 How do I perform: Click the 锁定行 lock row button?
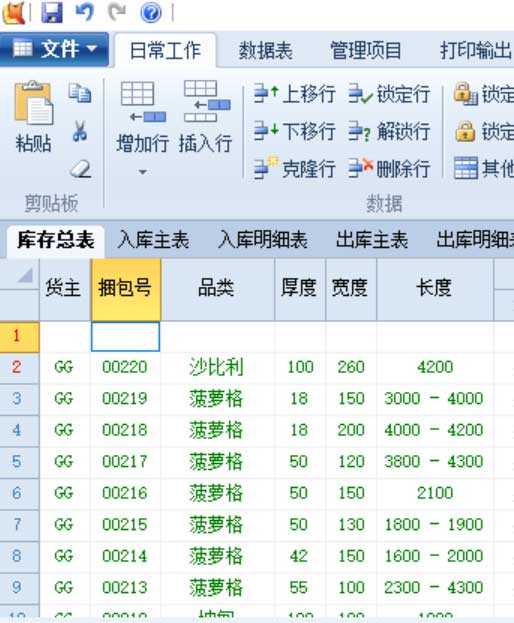pos(389,94)
